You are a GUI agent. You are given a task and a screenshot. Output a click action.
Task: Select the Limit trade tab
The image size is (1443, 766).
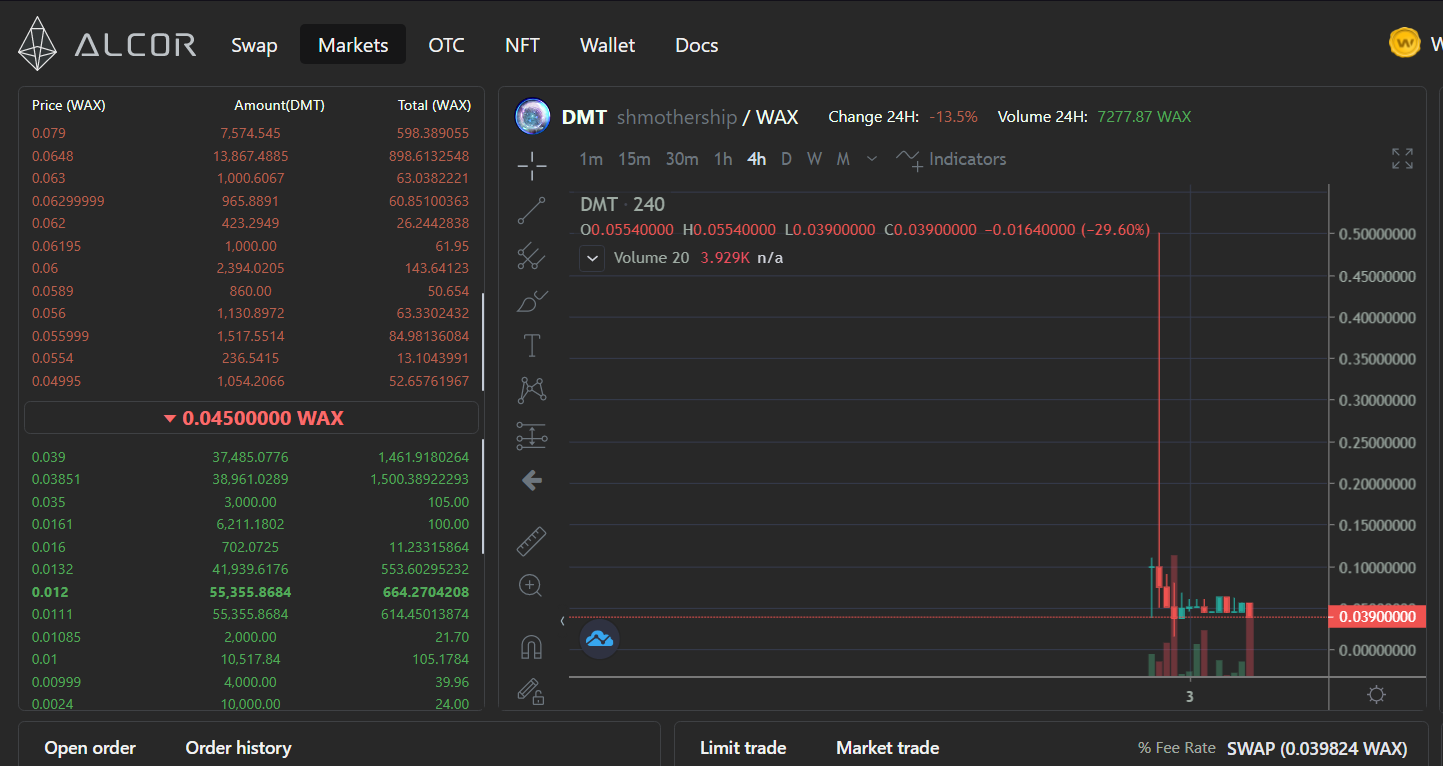[x=743, y=748]
